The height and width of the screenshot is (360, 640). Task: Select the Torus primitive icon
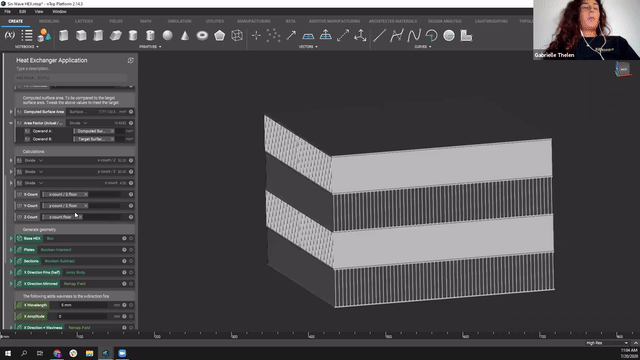tap(202, 36)
